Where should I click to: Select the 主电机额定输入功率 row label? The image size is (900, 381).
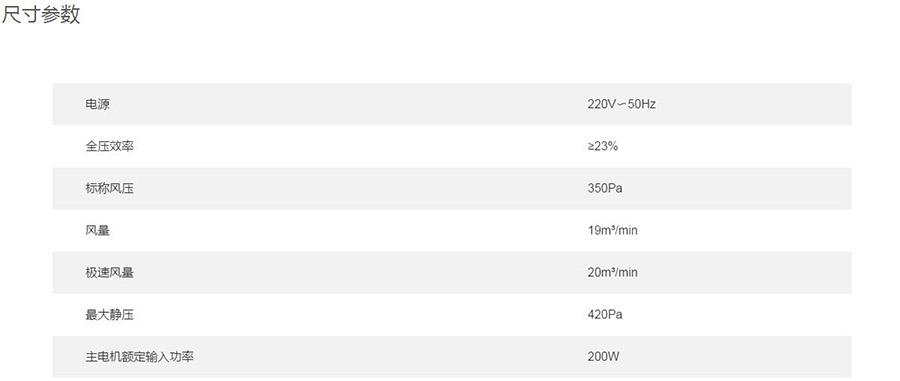click(139, 356)
